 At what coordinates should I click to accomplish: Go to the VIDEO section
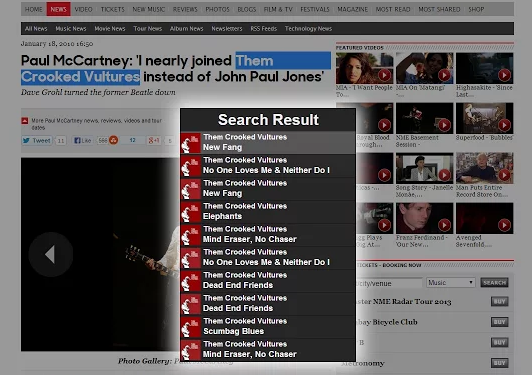[x=83, y=9]
